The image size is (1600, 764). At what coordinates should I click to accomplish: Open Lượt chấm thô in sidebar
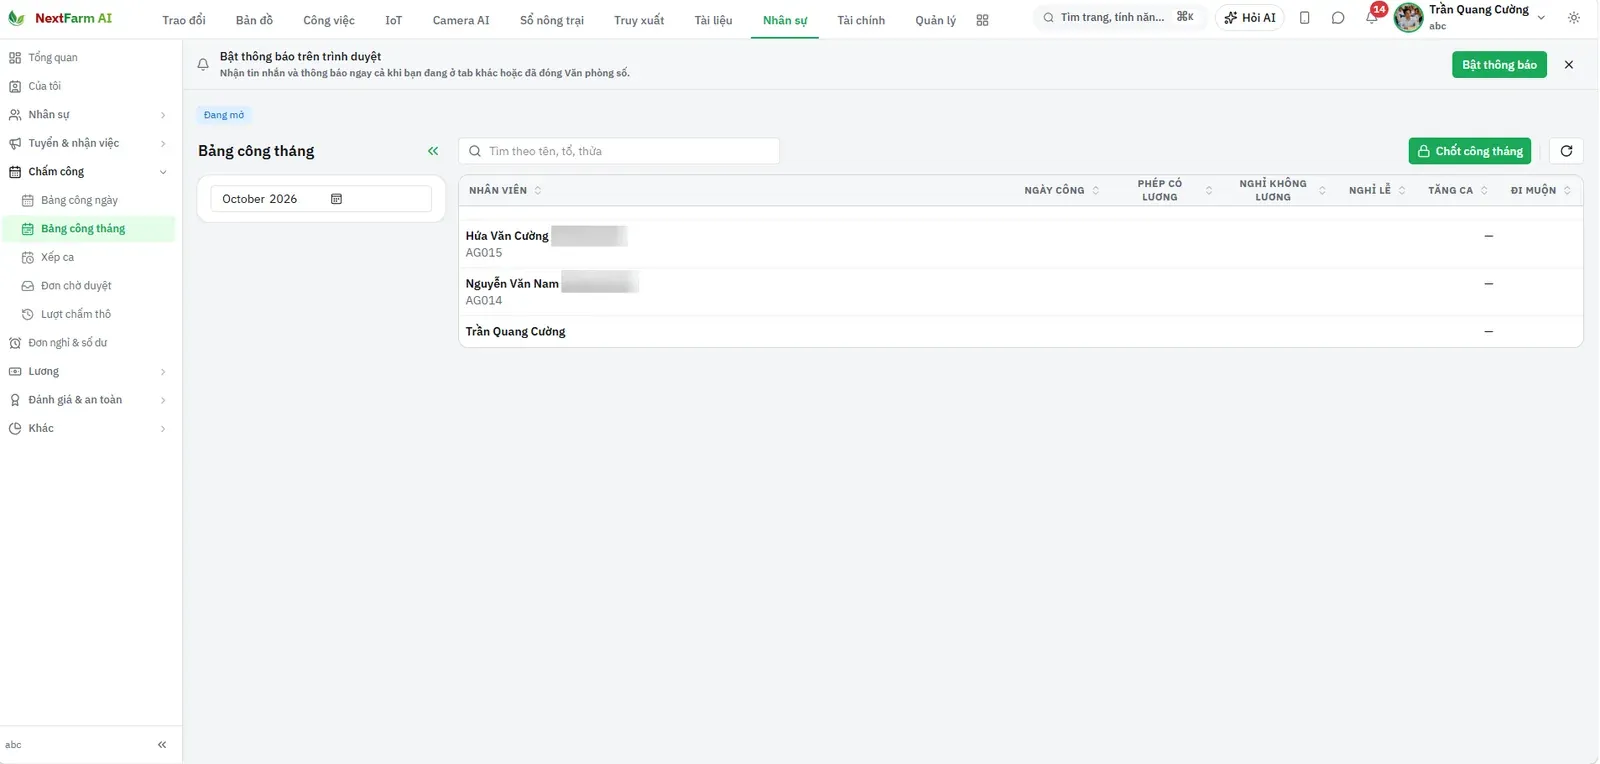coord(88,314)
